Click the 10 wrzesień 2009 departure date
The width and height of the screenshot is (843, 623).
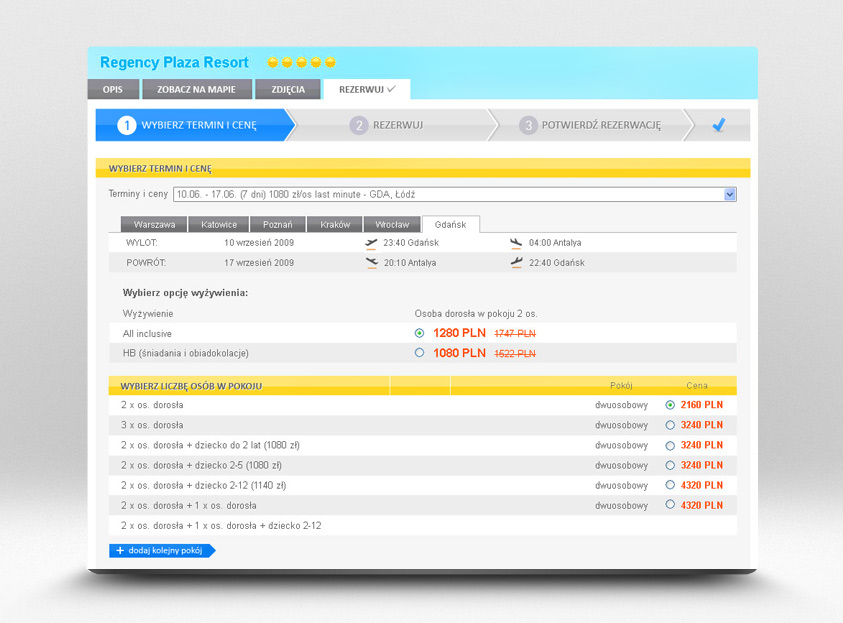click(x=259, y=243)
